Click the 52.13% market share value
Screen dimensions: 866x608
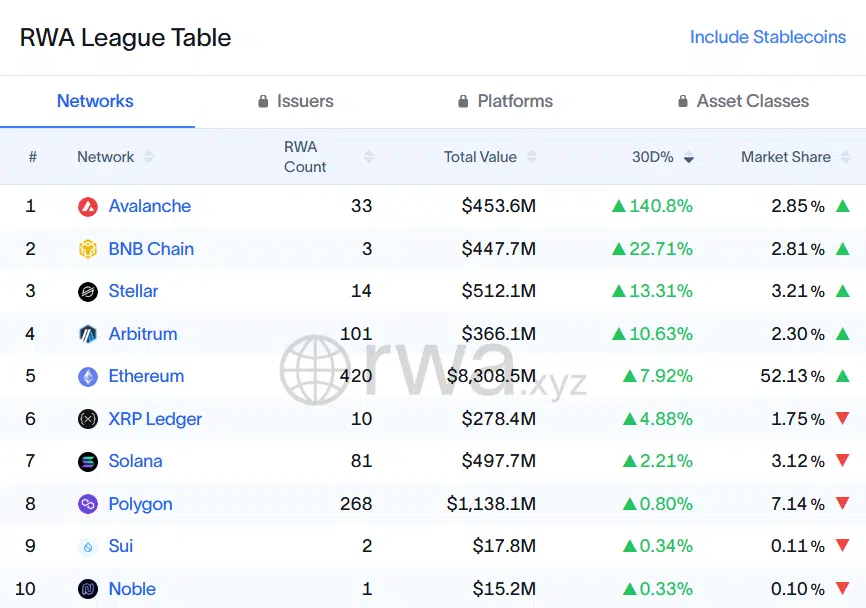tap(793, 376)
